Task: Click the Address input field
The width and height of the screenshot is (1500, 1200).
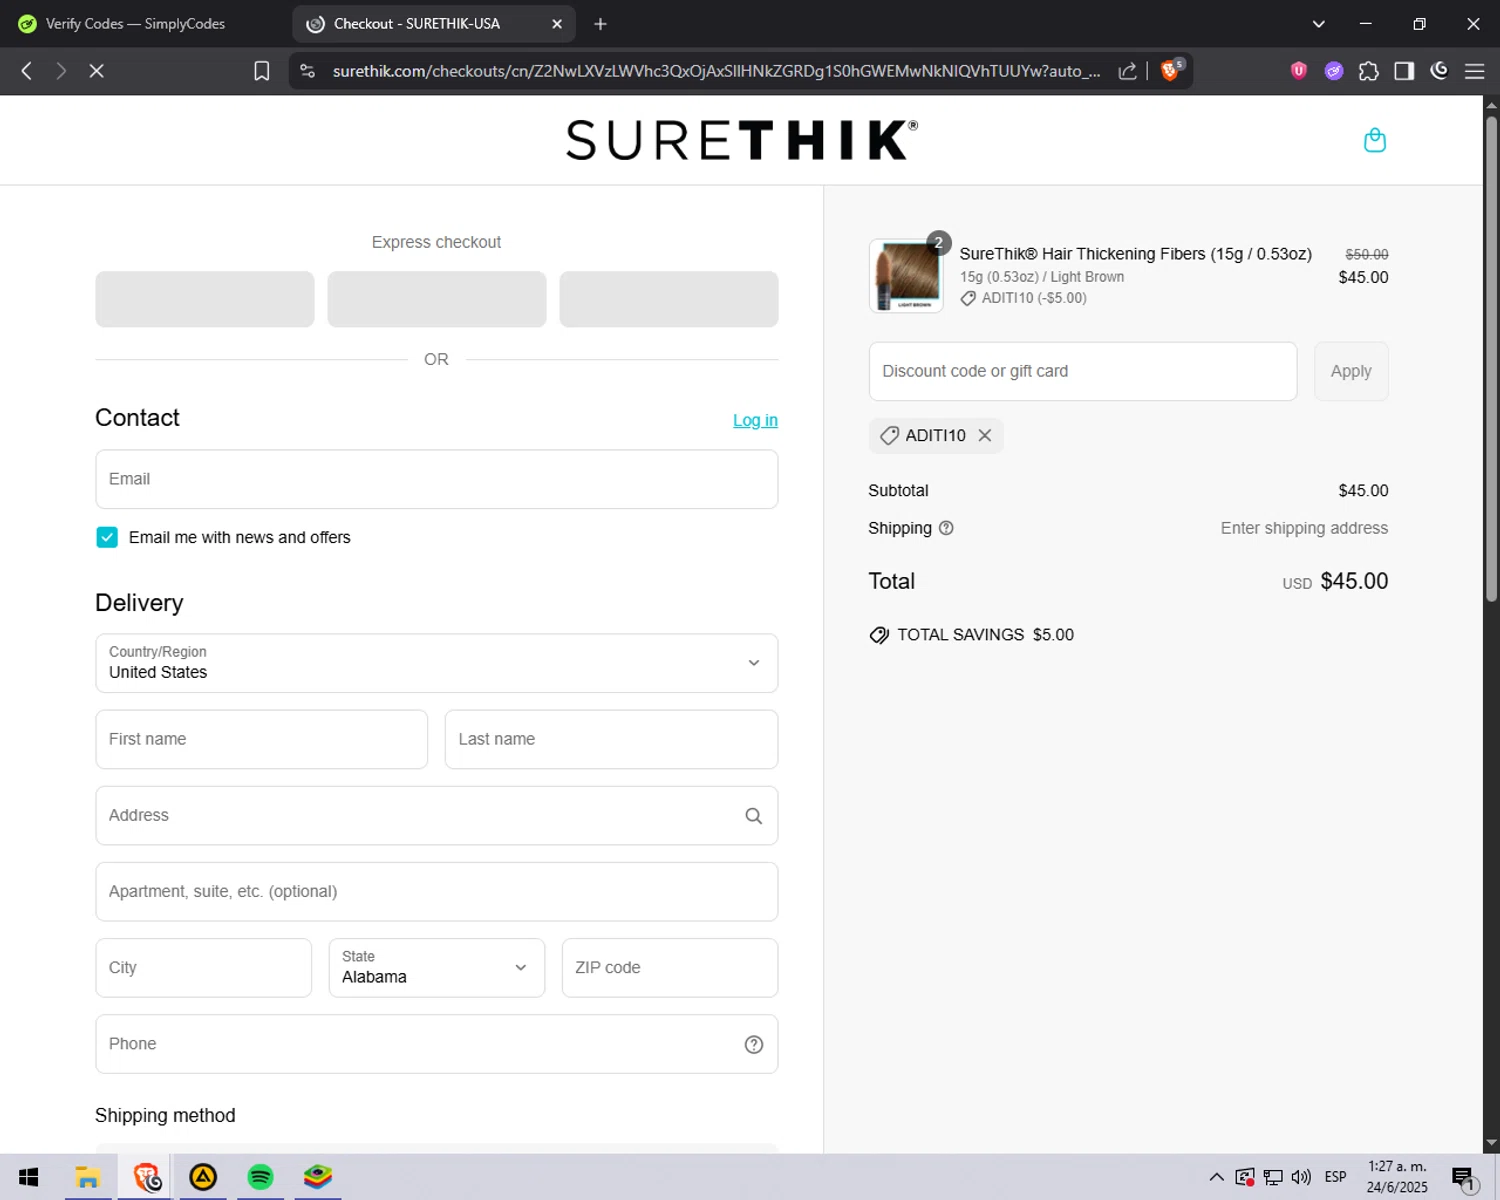Action: tap(437, 816)
